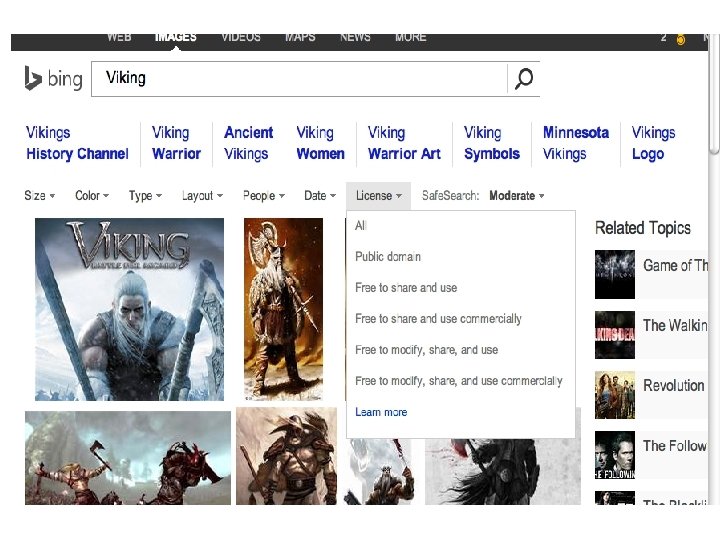Open The Following topic thumbnail
This screenshot has height=540, width=720.
coord(615,455)
